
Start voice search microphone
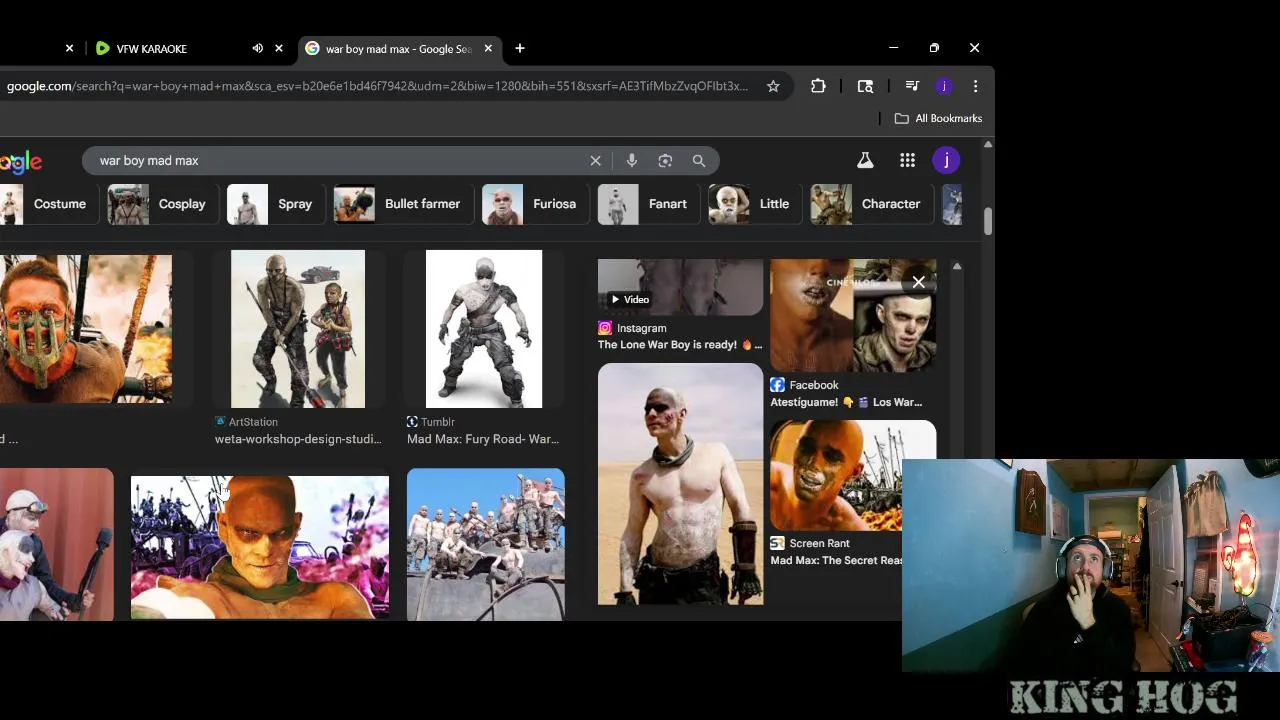[631, 161]
